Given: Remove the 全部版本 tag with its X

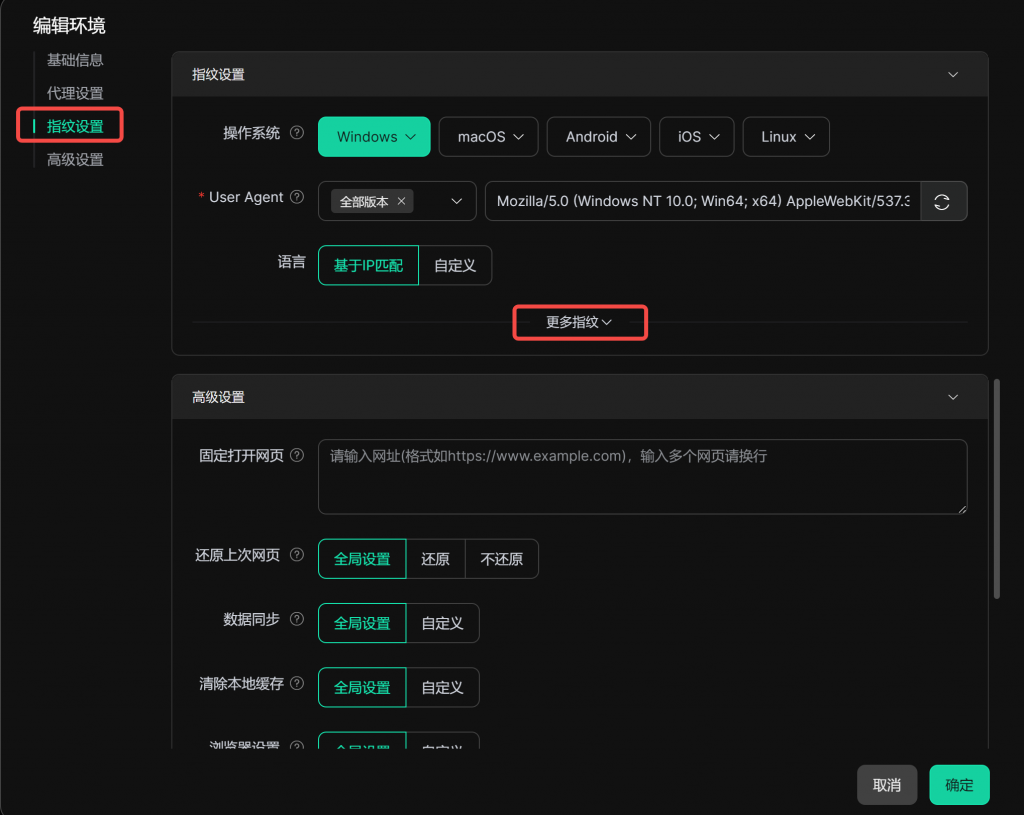Looking at the screenshot, I should 401,201.
